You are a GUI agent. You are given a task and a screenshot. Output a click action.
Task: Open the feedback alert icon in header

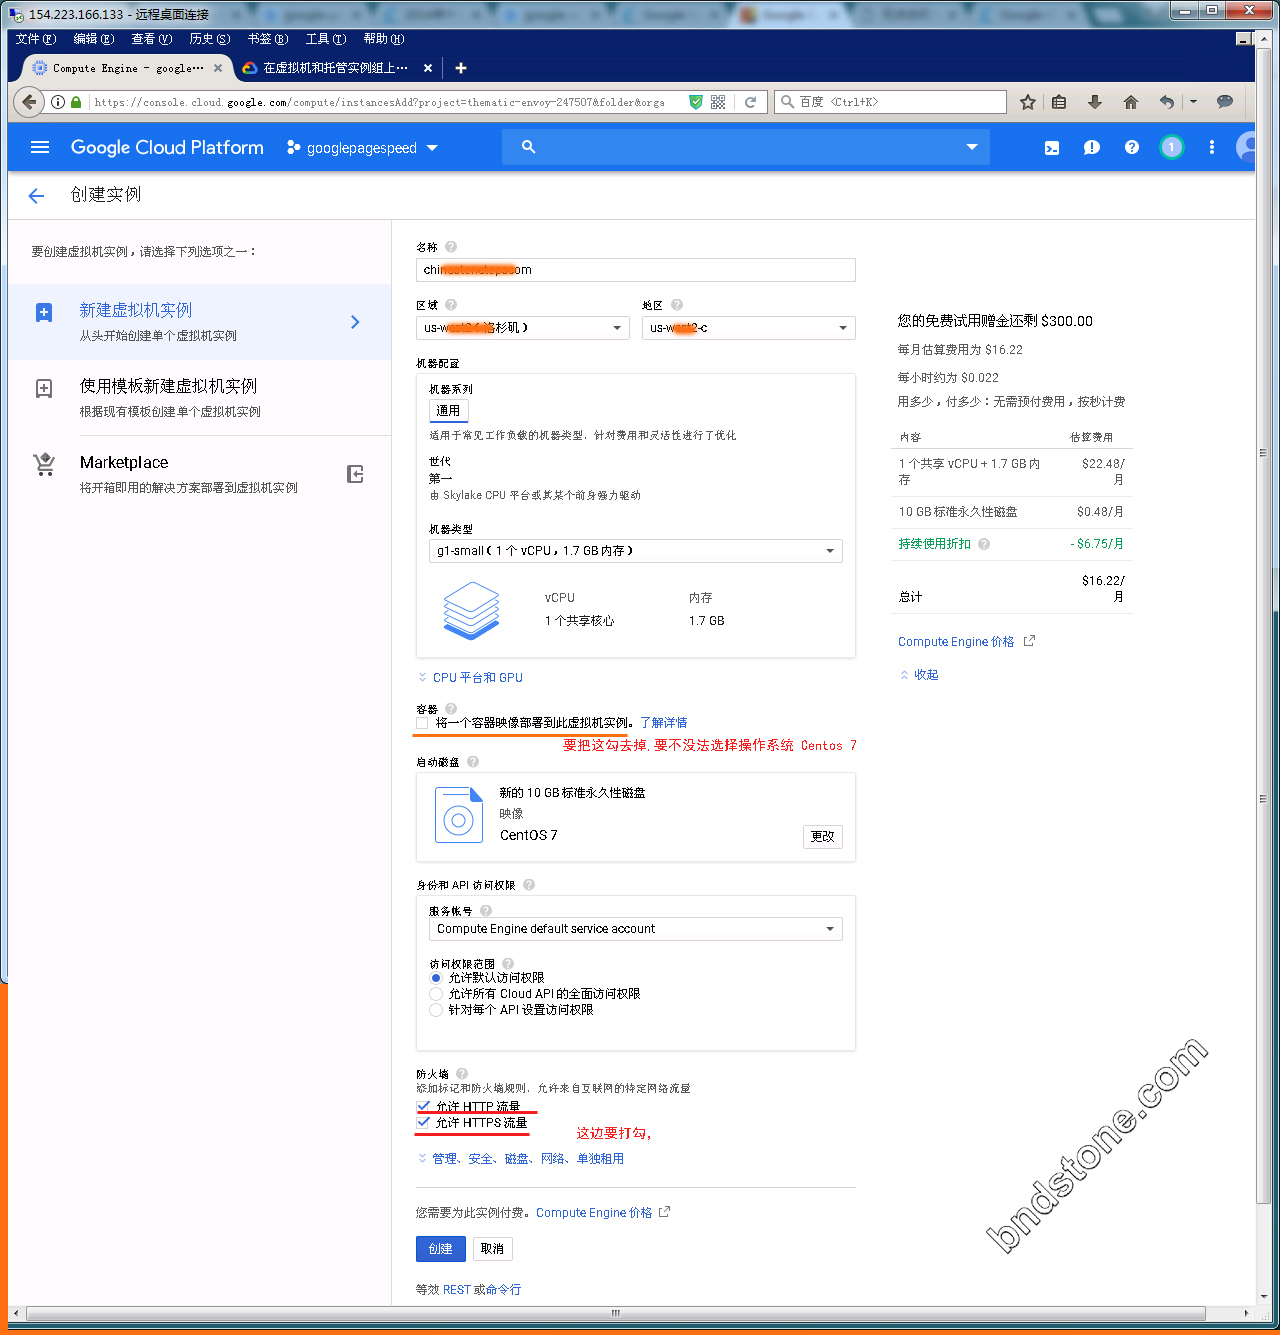pos(1092,147)
